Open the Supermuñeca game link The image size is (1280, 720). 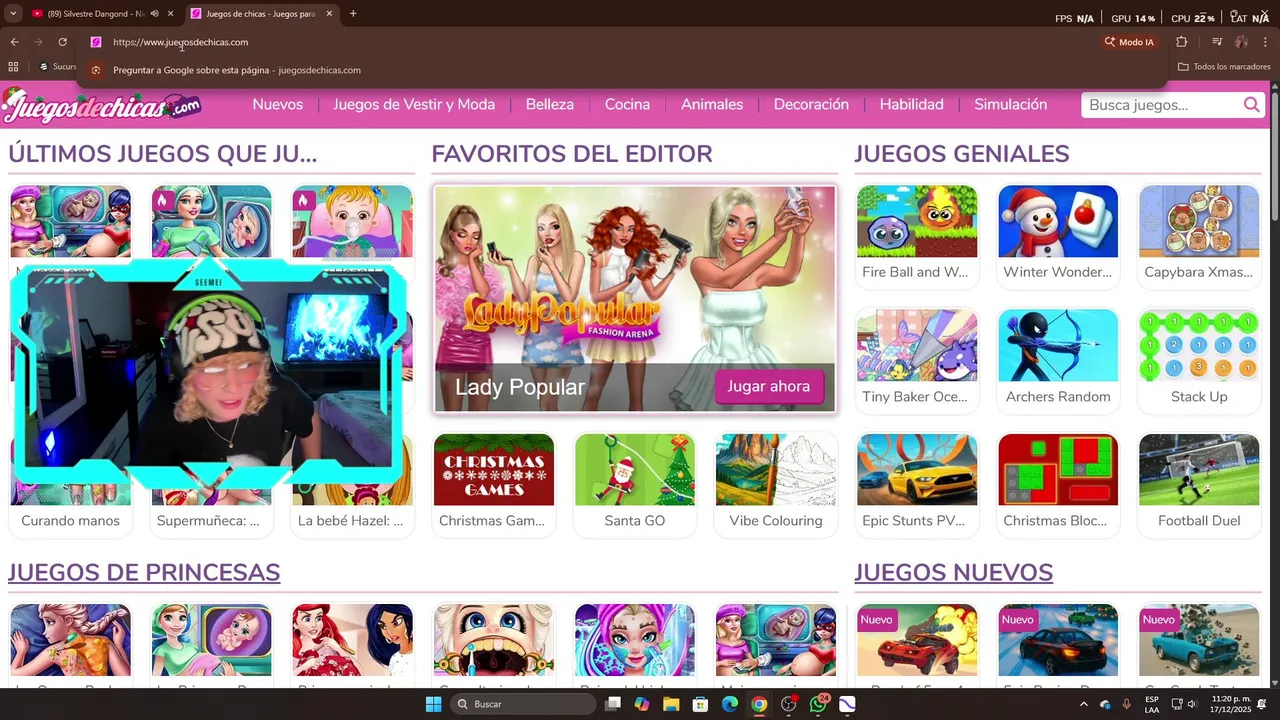click(x=208, y=521)
